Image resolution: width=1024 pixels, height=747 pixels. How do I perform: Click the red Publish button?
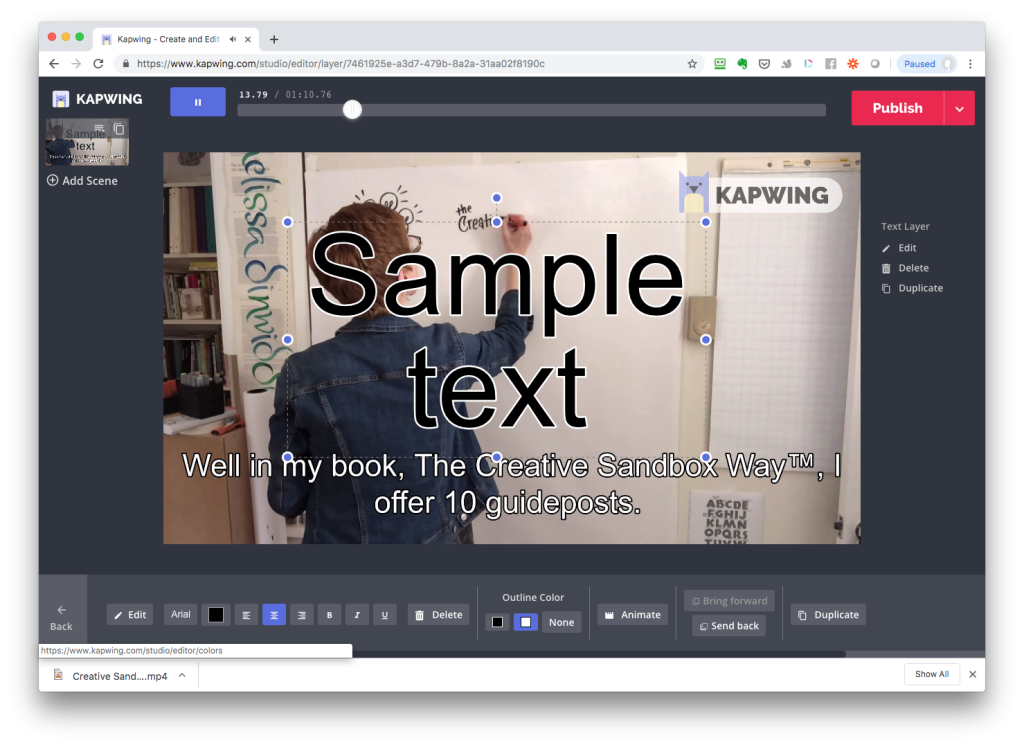click(x=897, y=108)
